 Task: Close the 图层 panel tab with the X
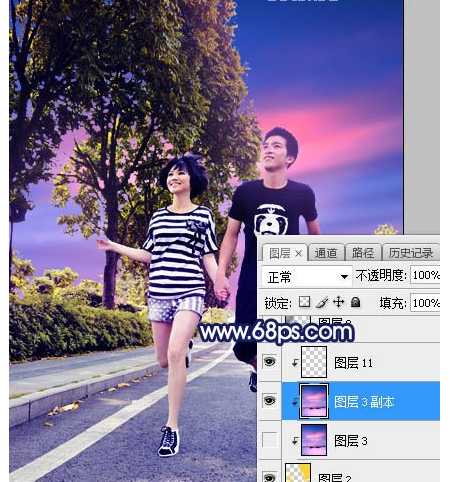[298, 254]
